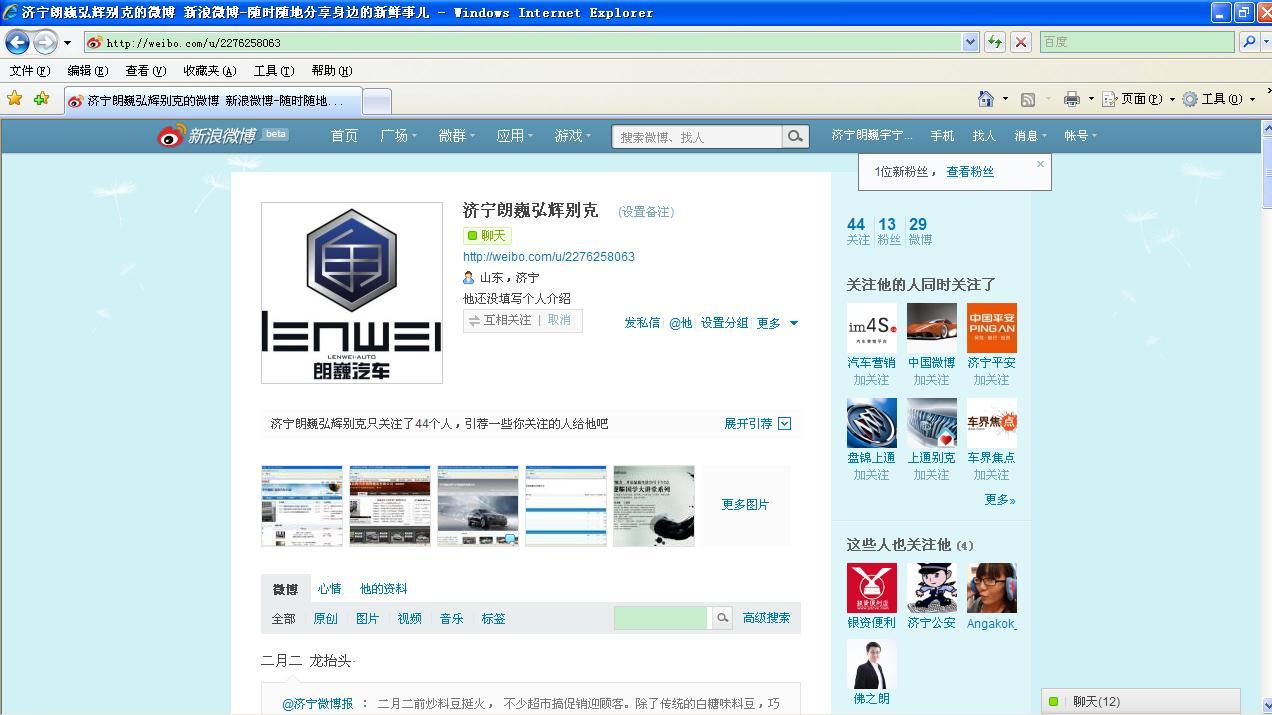Click the 上通别克 avatar image
Screen dimensions: 1272x715
pos(932,423)
